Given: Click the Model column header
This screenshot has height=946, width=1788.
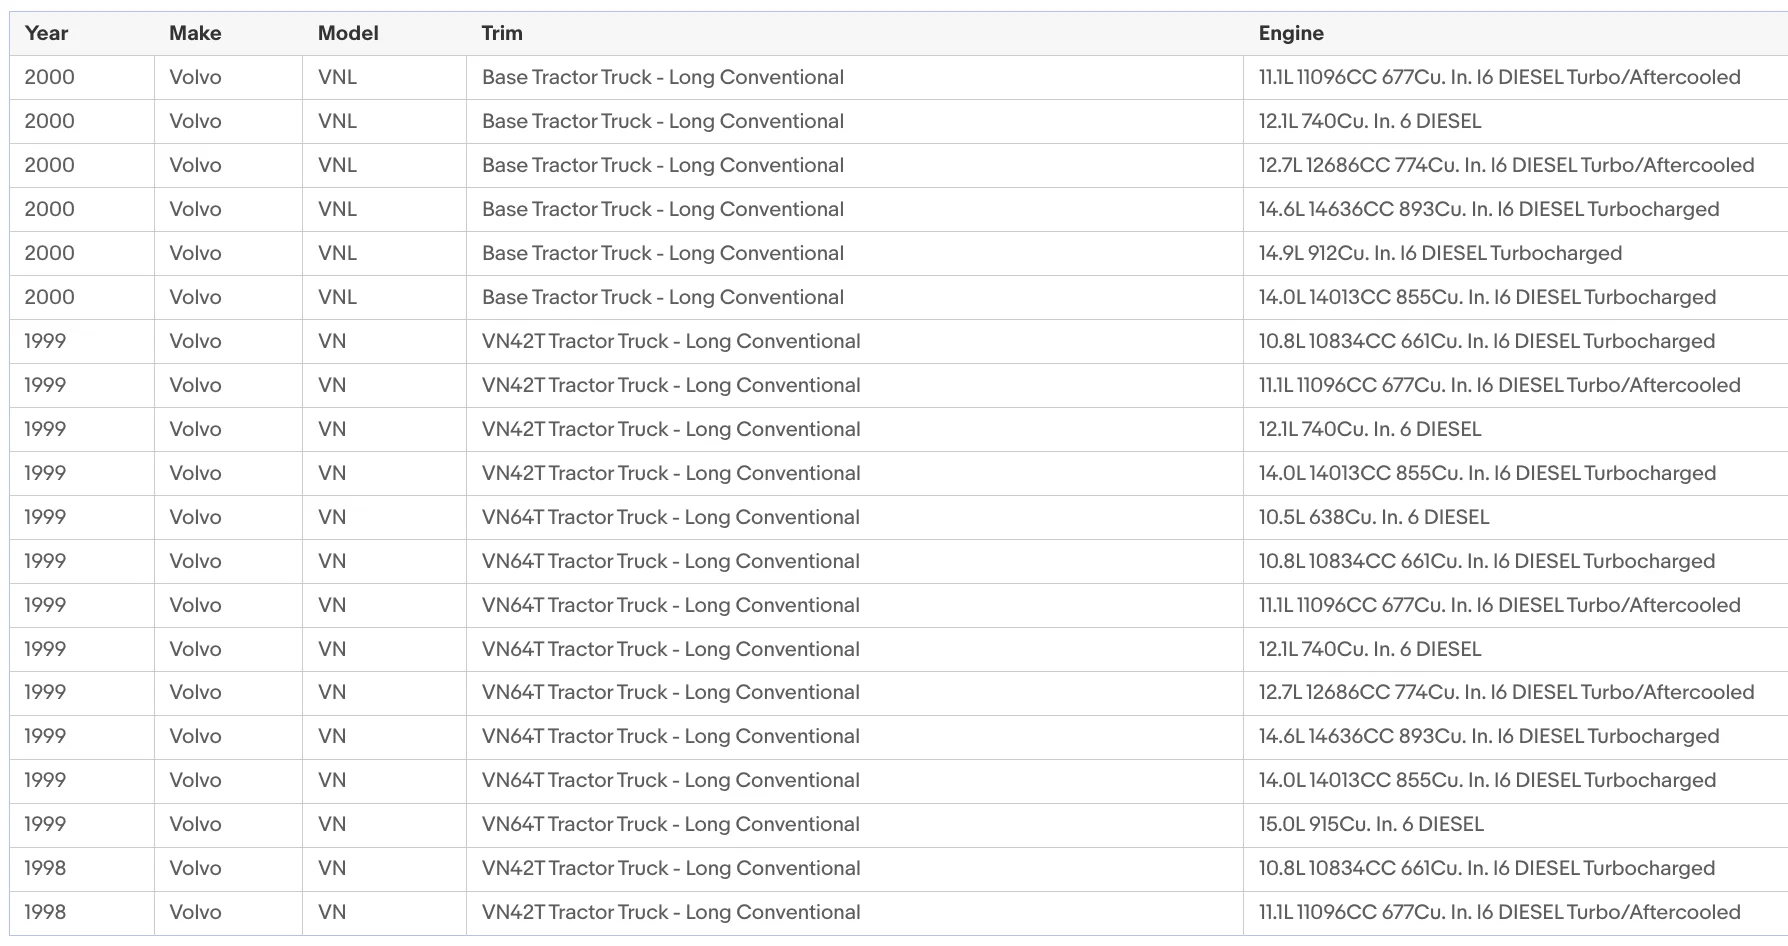Looking at the screenshot, I should click(x=348, y=33).
